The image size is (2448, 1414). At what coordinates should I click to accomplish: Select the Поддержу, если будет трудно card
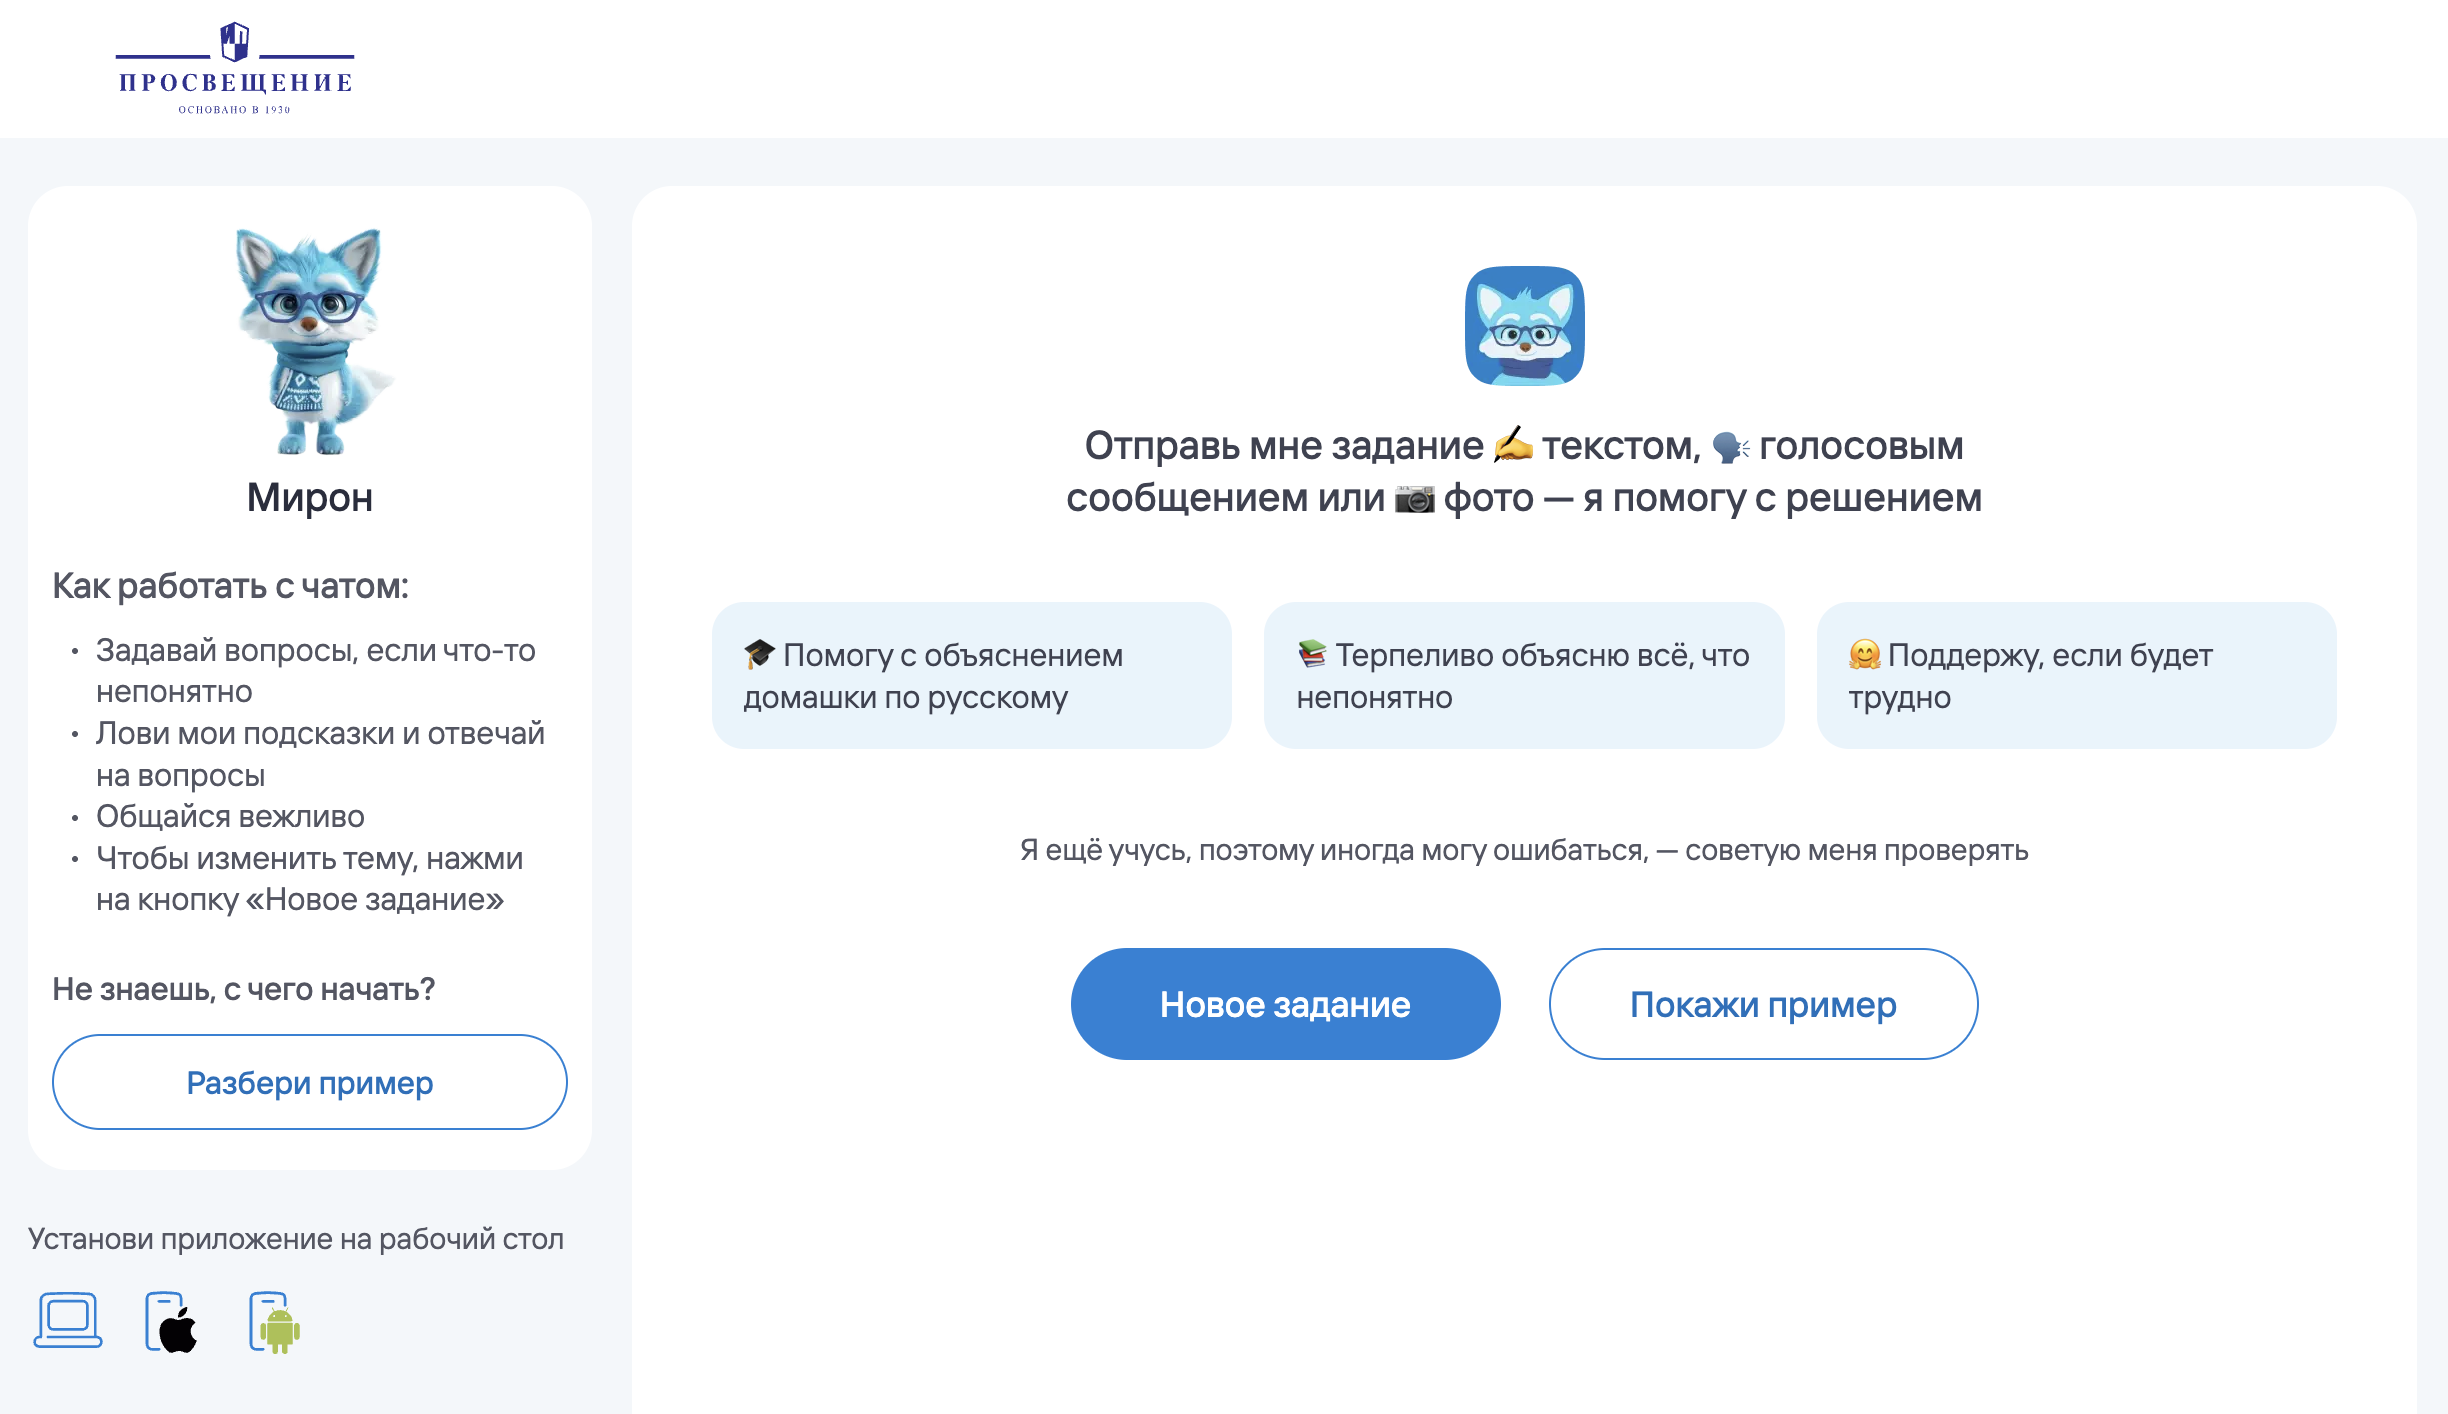tap(2077, 675)
